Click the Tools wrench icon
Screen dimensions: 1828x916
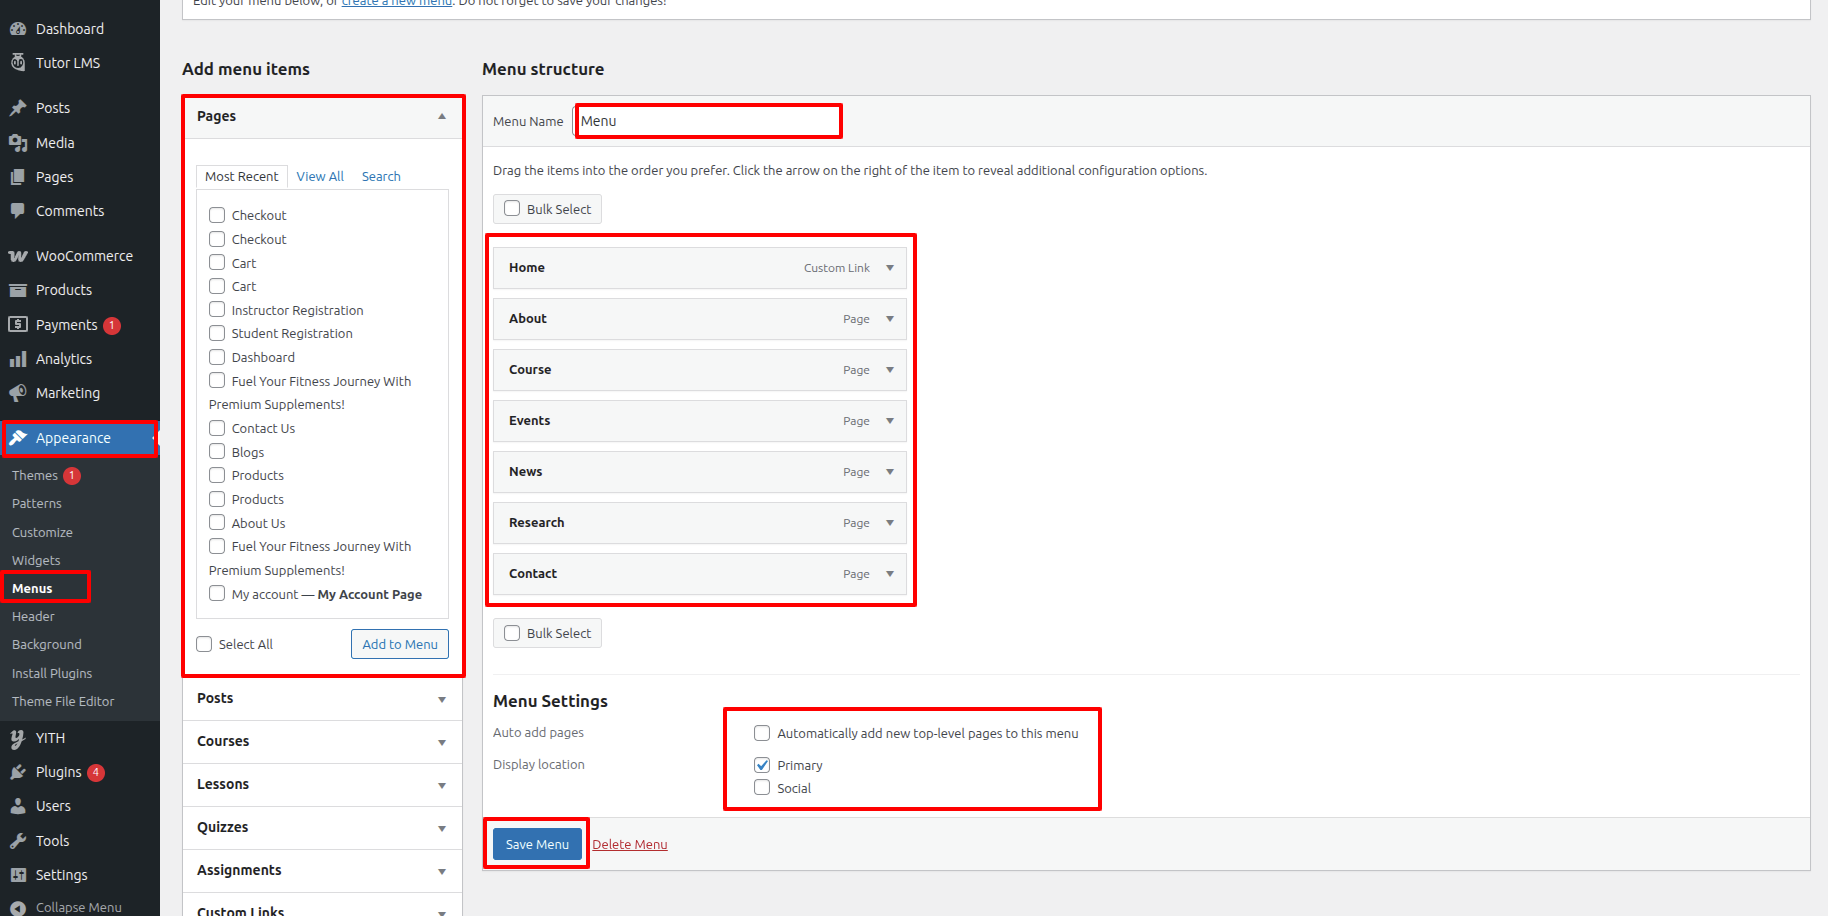coord(18,841)
